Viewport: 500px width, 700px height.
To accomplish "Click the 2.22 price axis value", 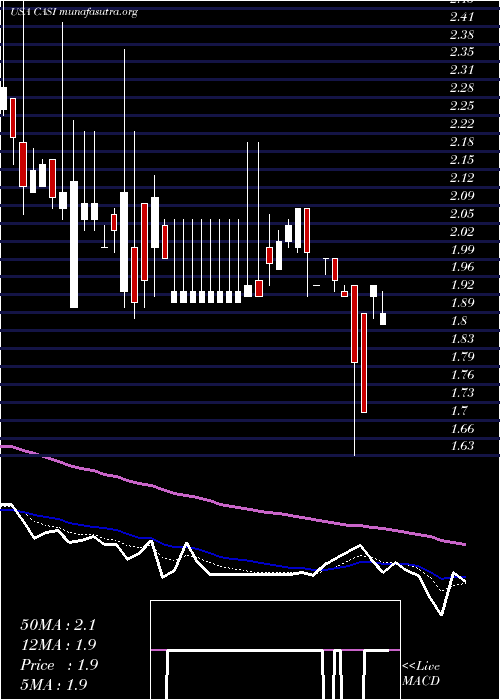I will tap(462, 124).
